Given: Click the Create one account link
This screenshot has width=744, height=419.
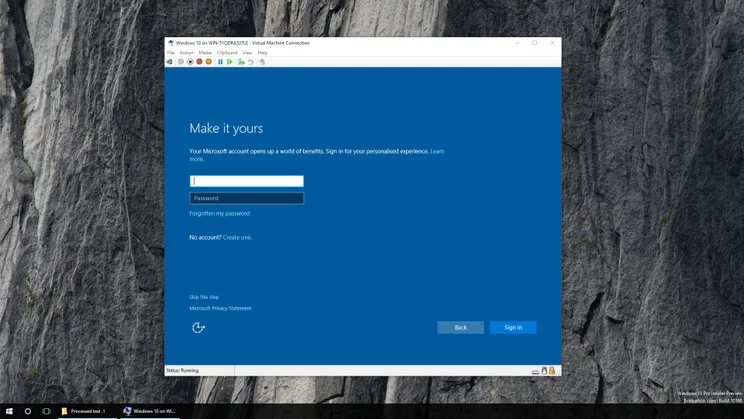Looking at the screenshot, I should tap(237, 237).
